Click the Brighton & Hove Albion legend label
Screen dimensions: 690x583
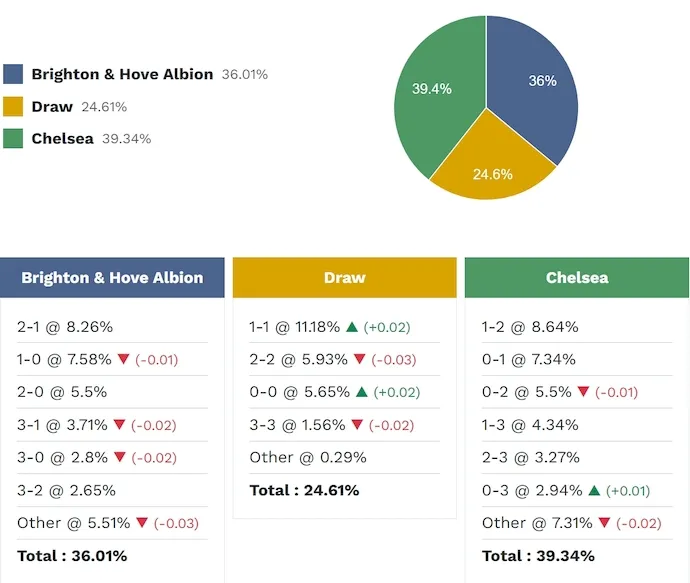point(122,74)
